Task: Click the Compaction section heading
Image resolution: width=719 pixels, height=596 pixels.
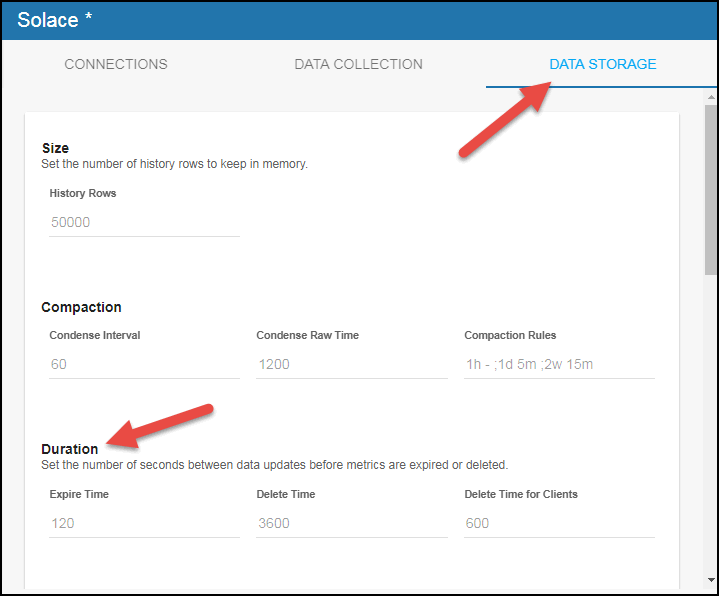Action: (x=81, y=307)
